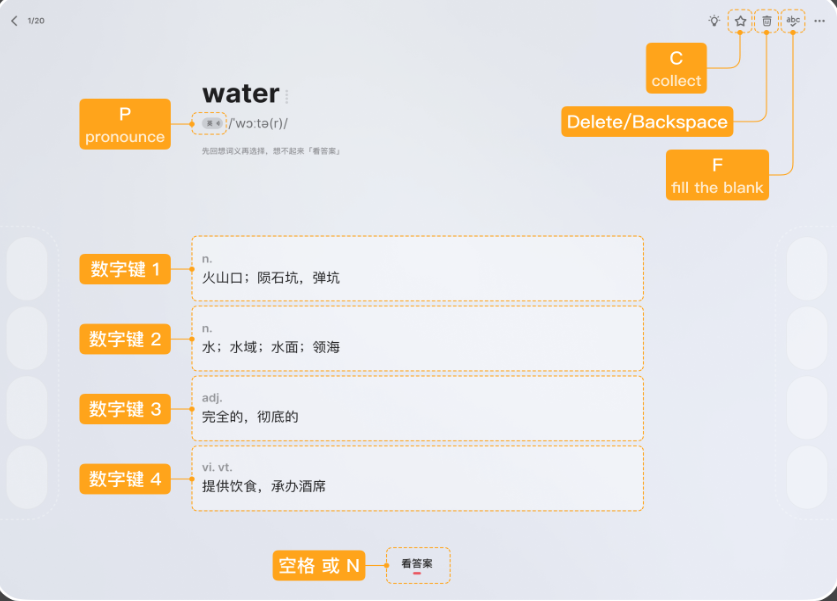Image resolution: width=837 pixels, height=601 pixels.
Task: Click the trash delete icon
Action: pos(767,21)
